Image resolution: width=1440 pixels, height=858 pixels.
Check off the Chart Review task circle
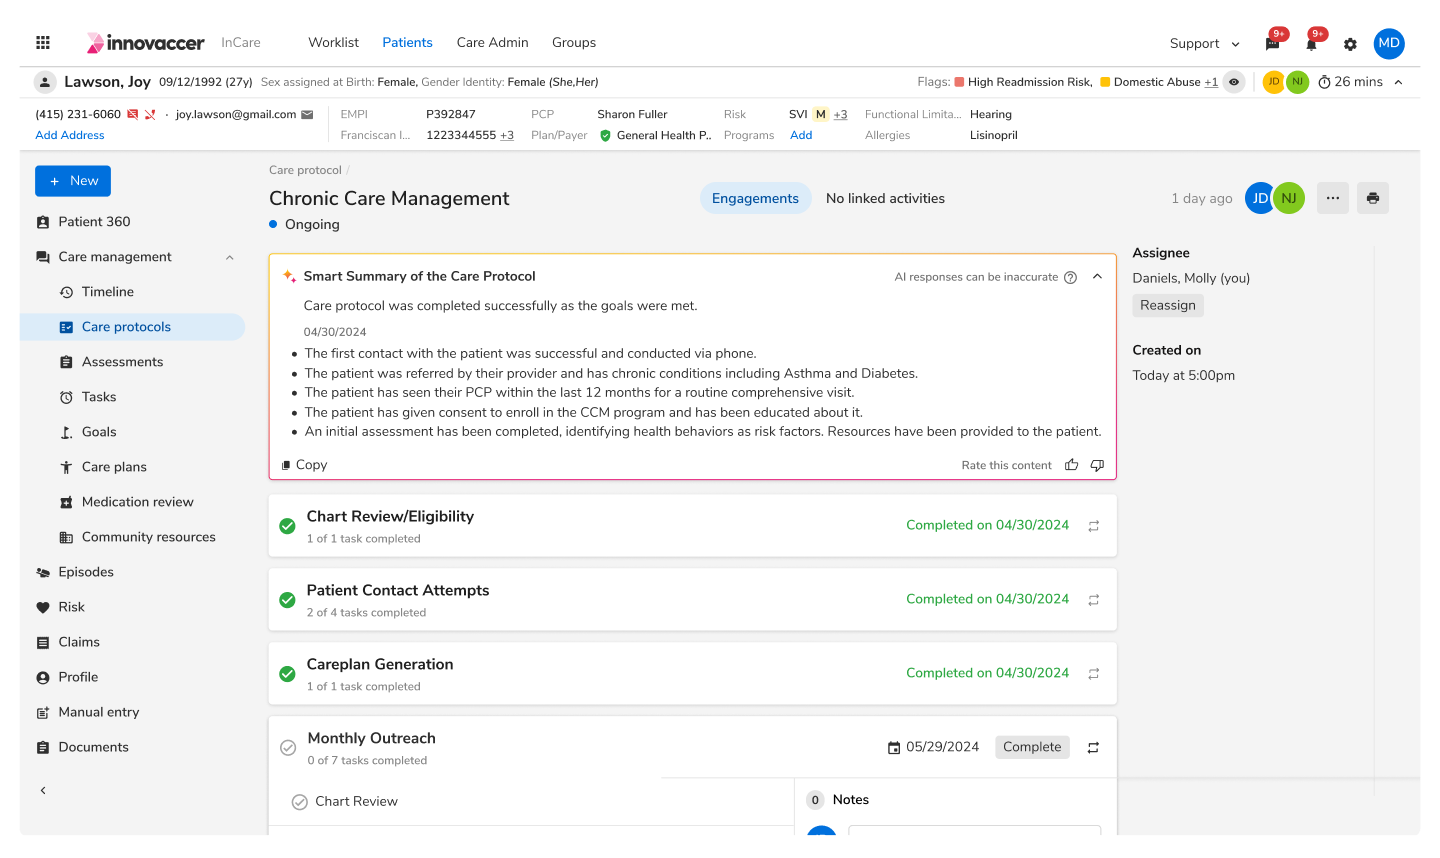[299, 802]
